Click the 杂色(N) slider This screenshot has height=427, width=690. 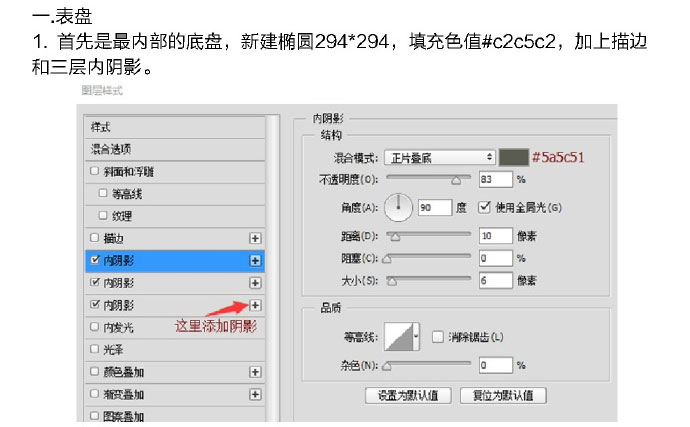pos(429,365)
